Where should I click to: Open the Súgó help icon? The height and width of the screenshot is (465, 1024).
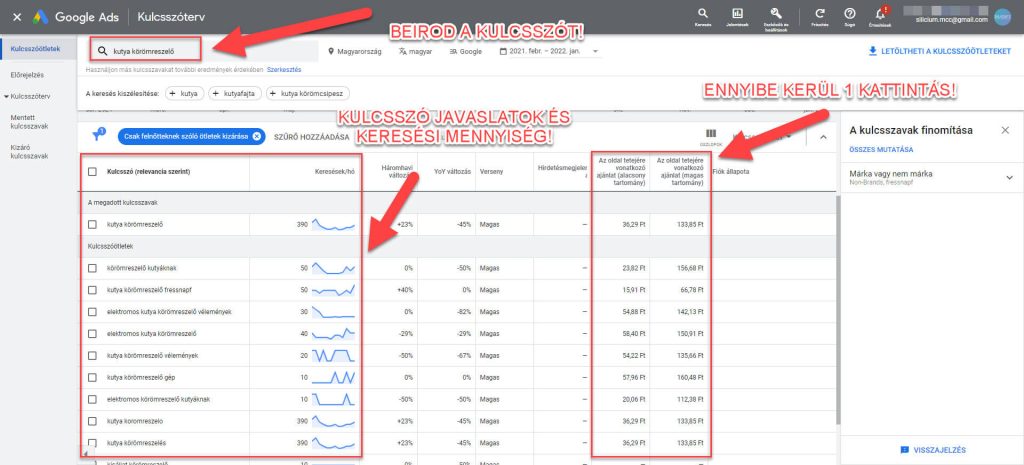[x=849, y=13]
